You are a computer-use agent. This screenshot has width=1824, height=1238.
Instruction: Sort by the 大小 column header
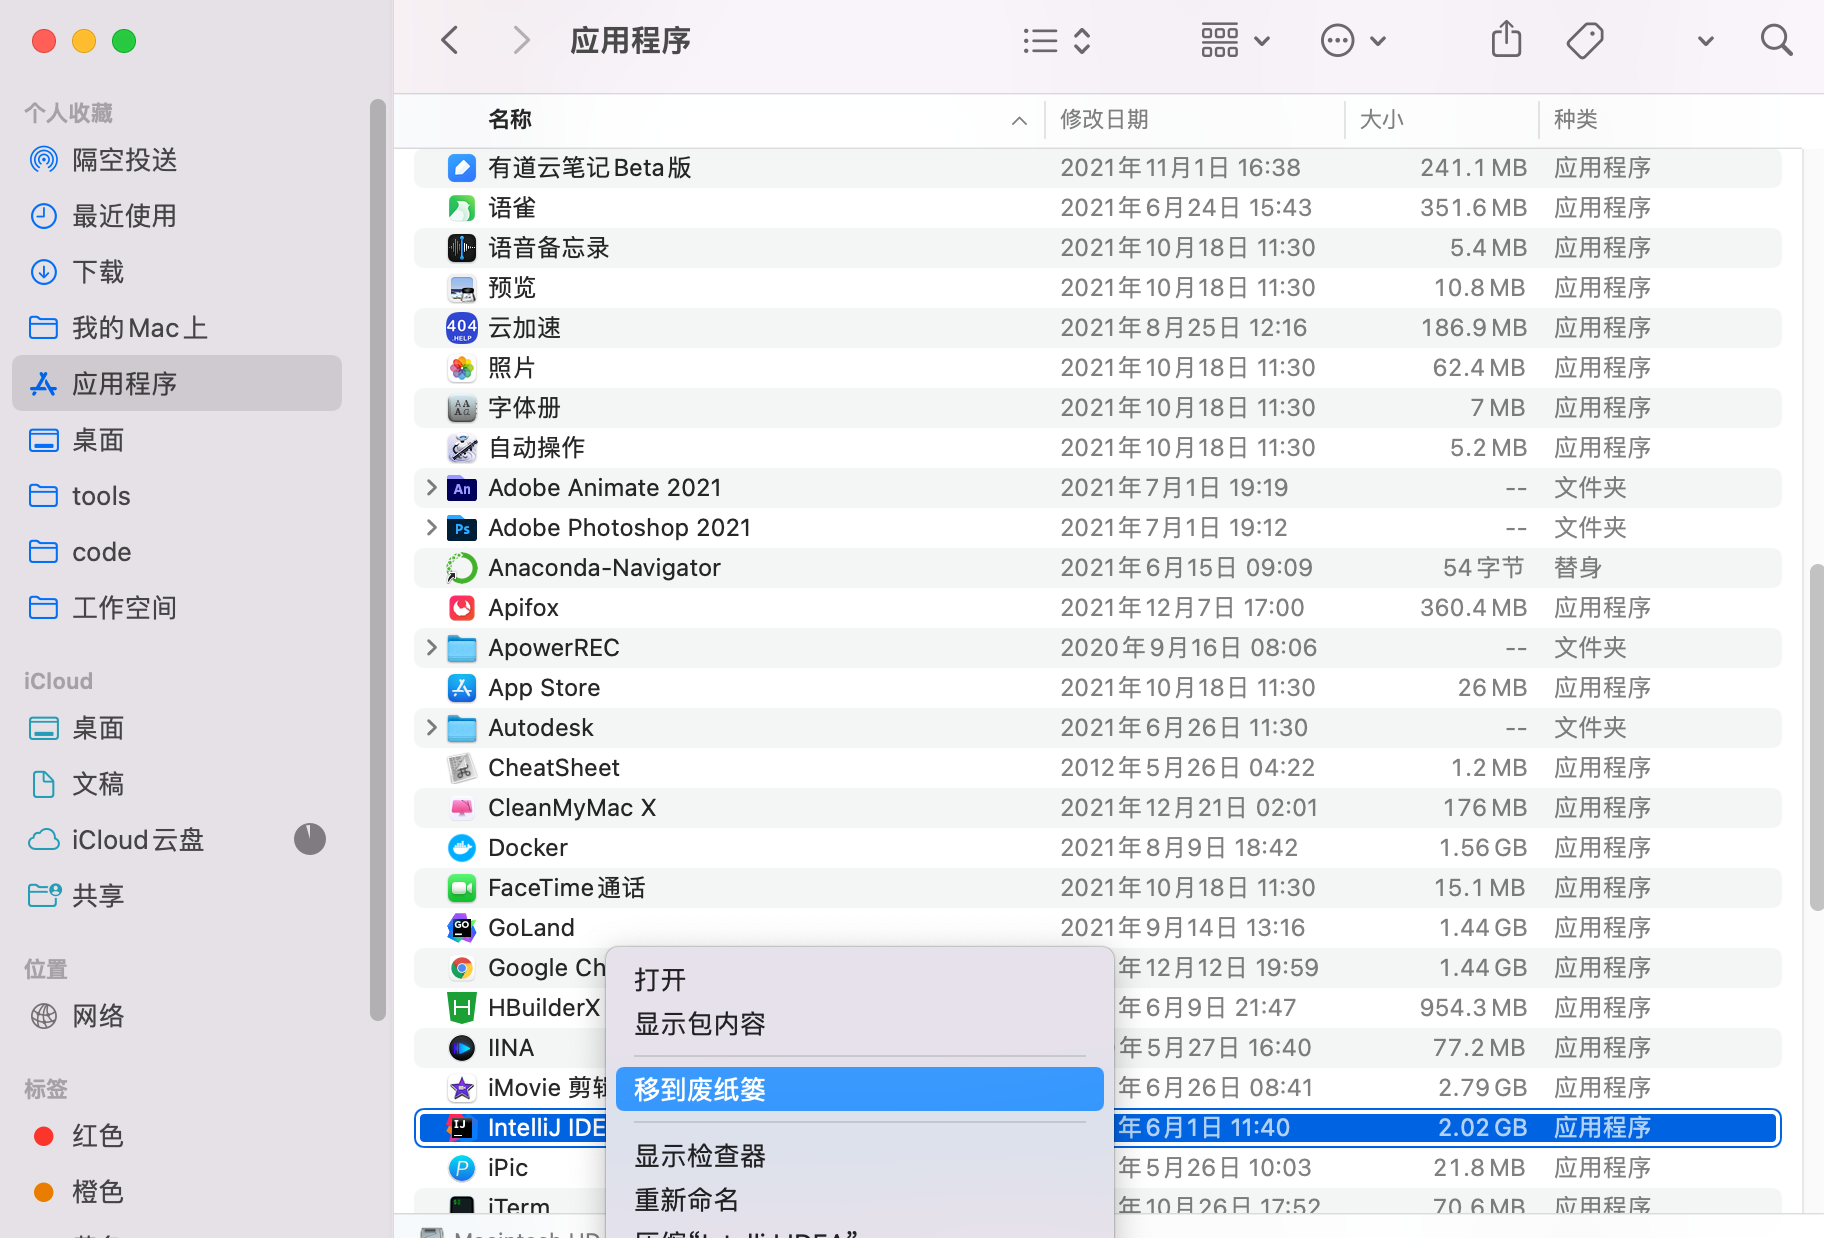(1382, 120)
